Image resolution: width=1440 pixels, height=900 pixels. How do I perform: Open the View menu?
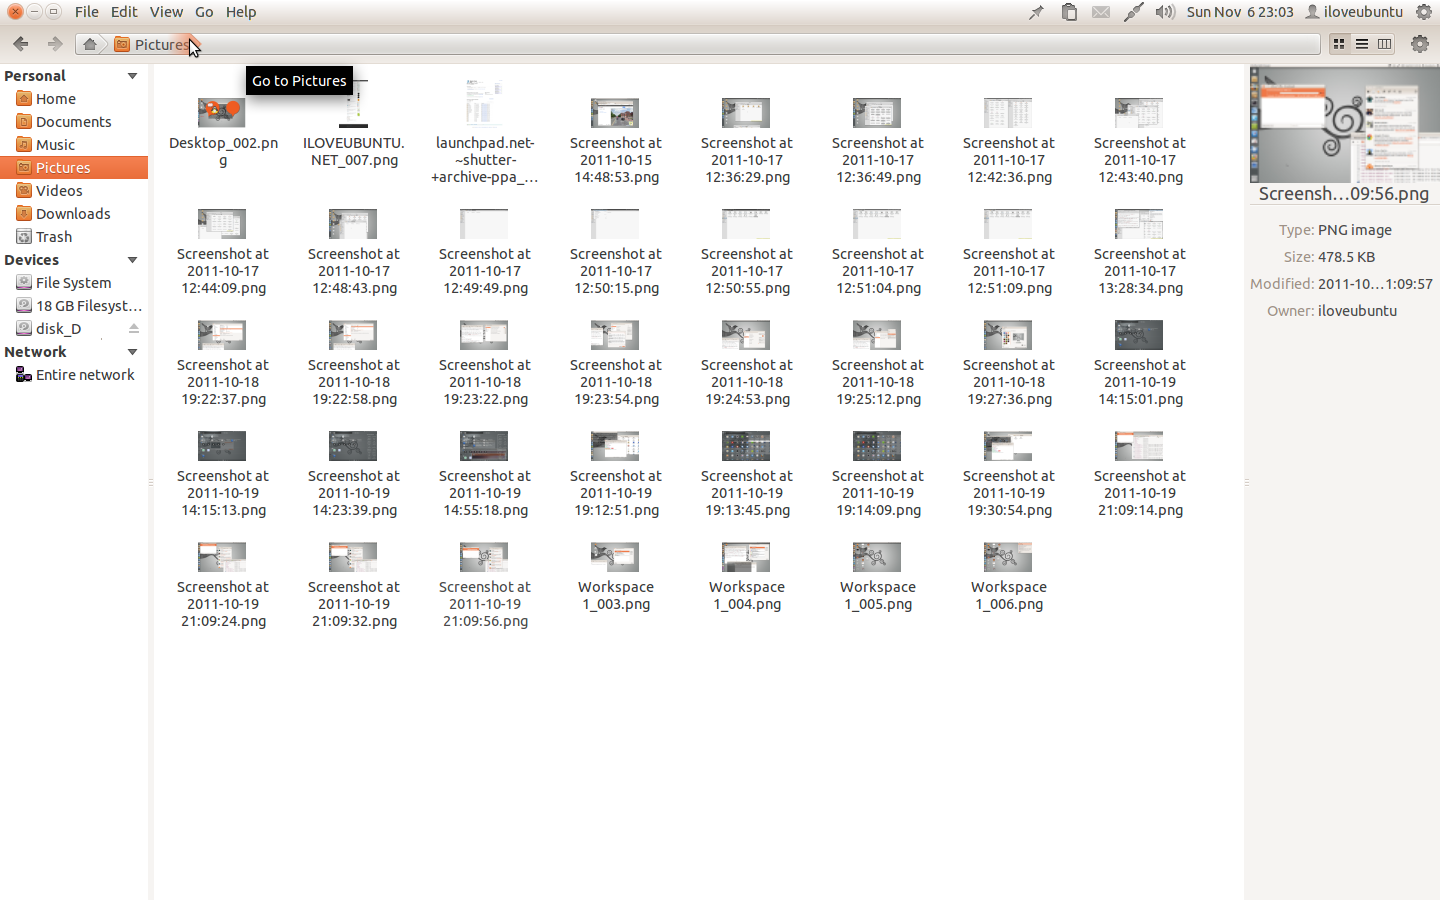coord(166,12)
